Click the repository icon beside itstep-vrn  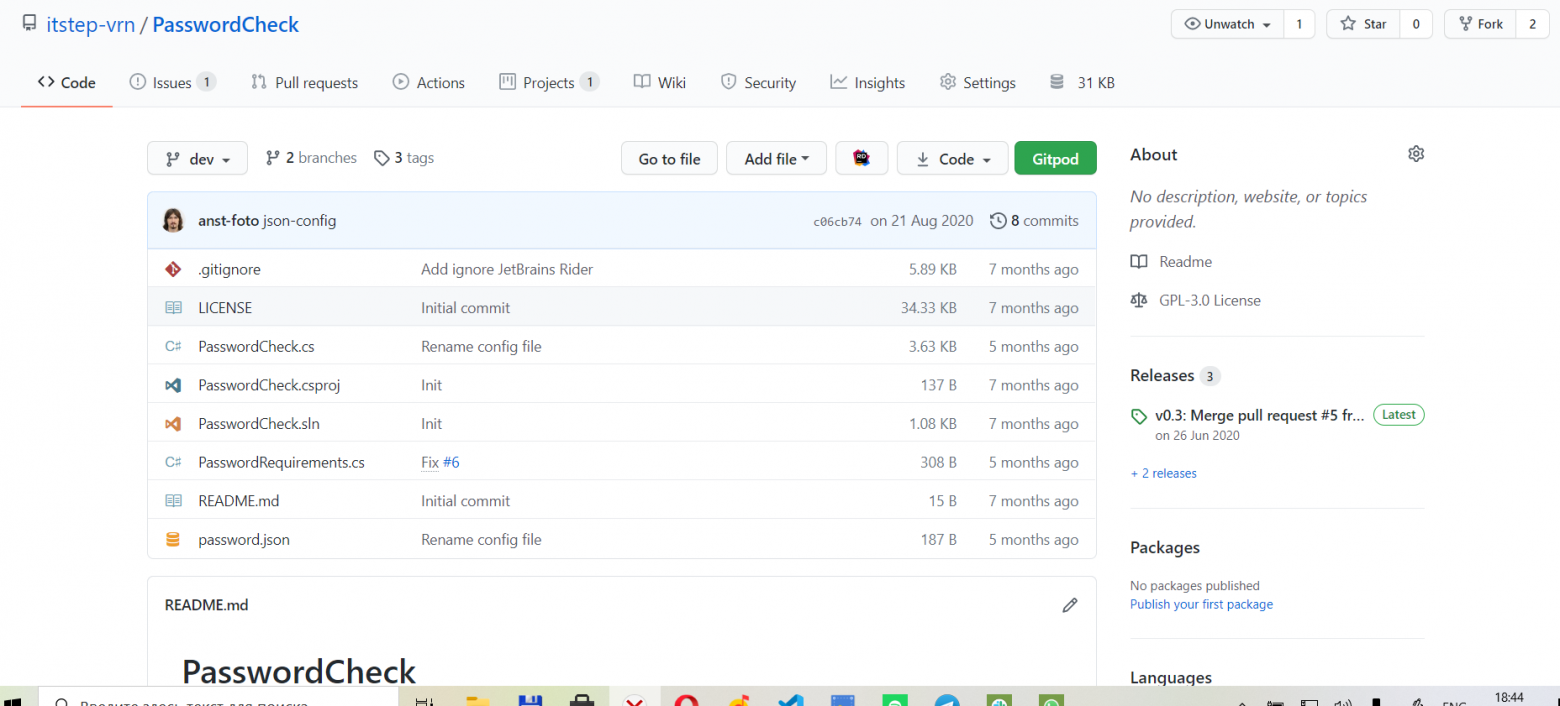pos(29,23)
